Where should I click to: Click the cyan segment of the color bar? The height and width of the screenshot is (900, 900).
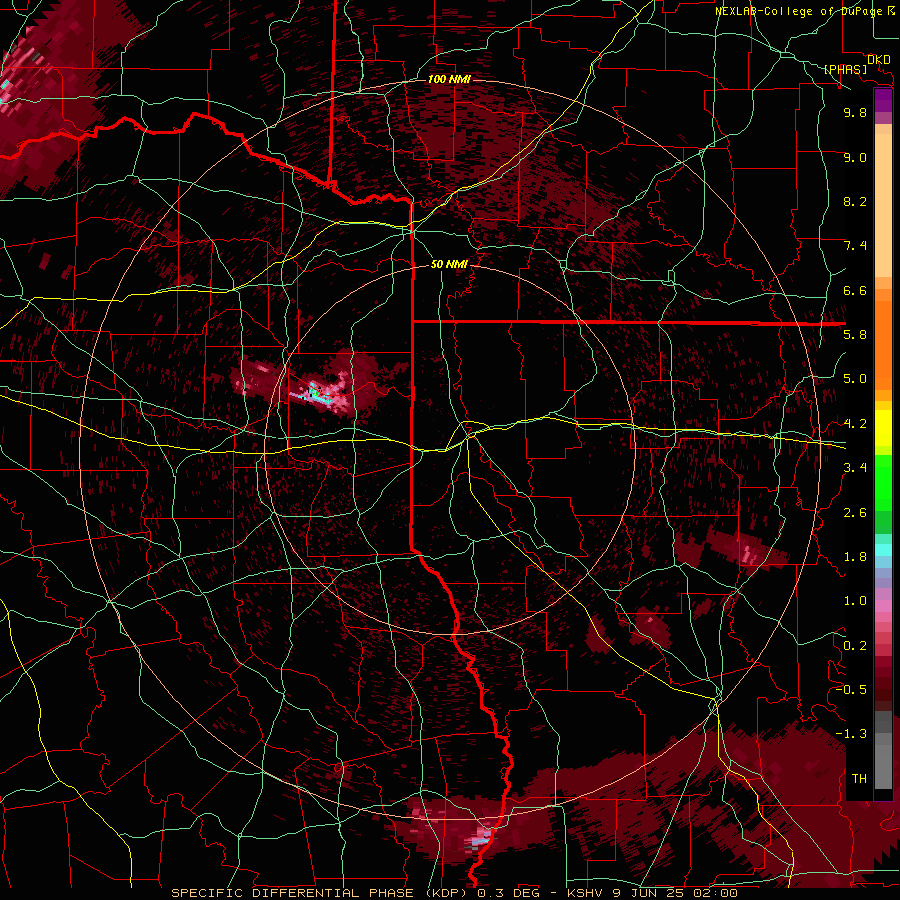click(883, 550)
